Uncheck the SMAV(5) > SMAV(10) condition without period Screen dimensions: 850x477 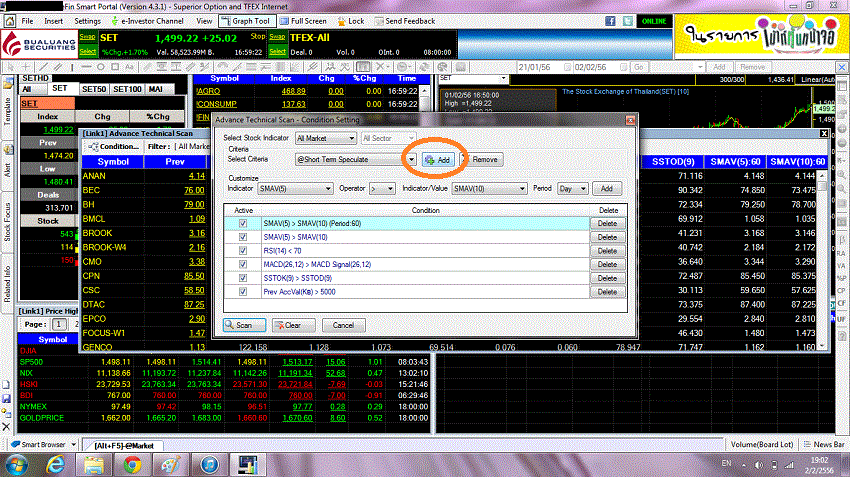(x=243, y=237)
